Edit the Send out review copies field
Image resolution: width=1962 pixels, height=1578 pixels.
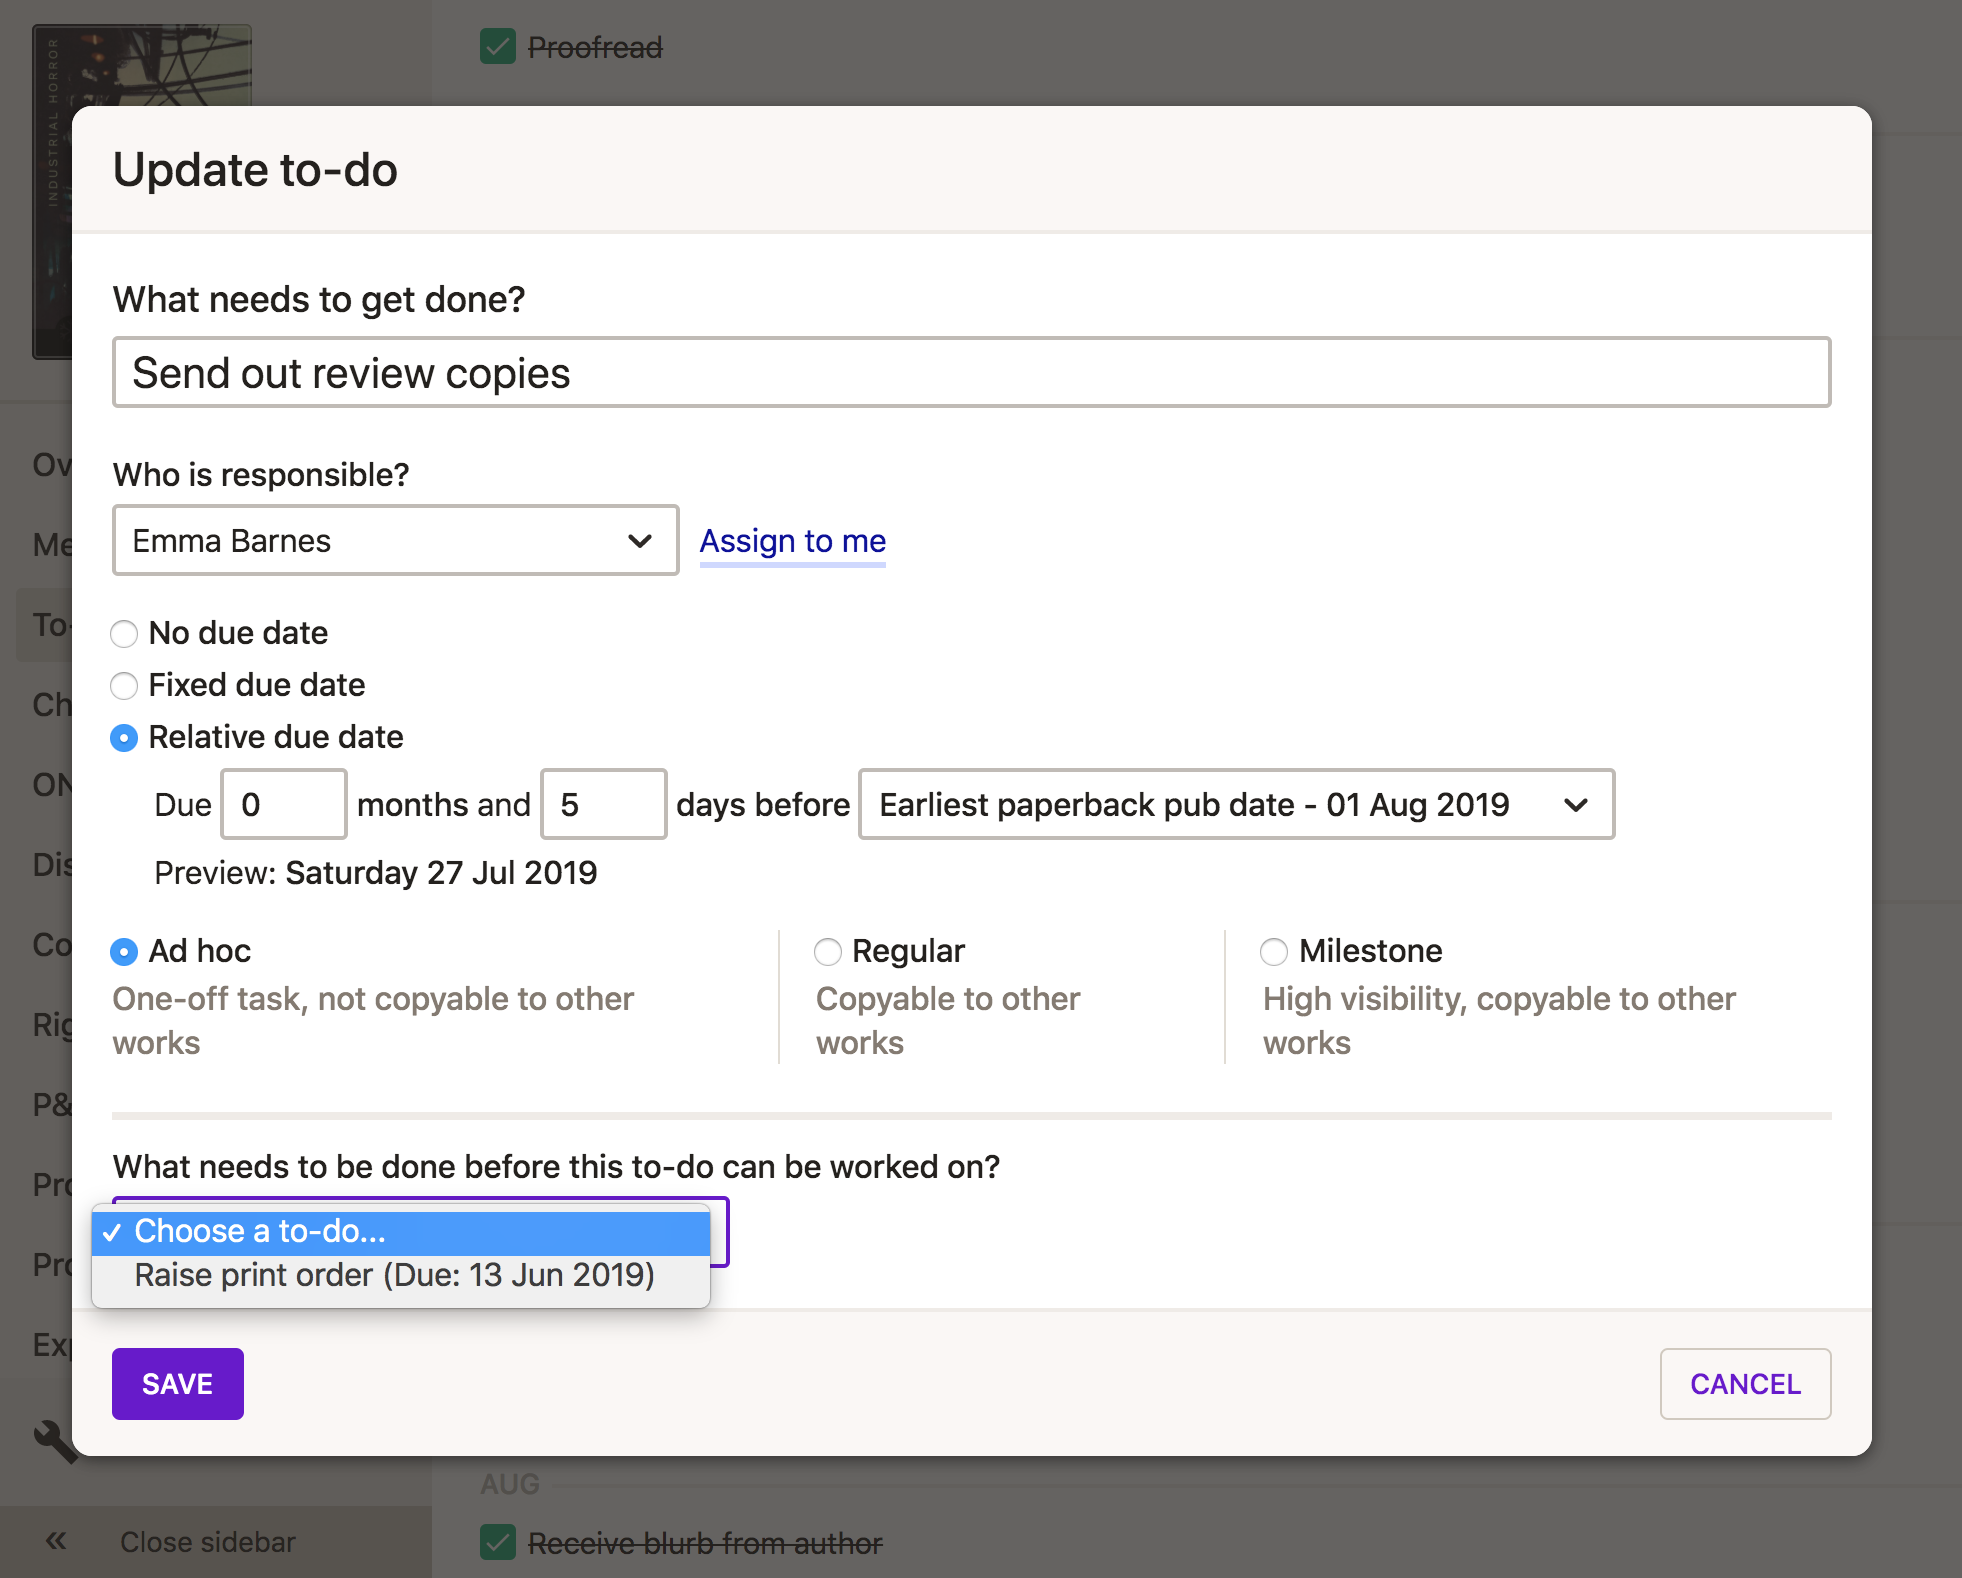(971, 372)
